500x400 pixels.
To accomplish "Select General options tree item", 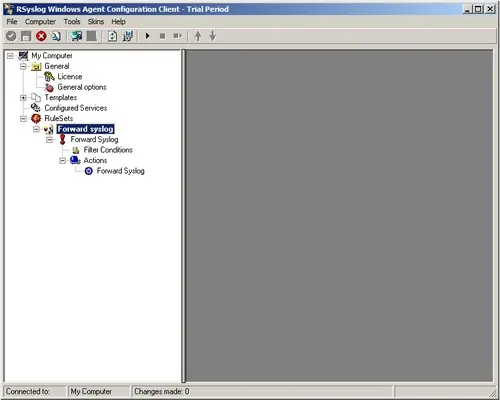I will pyautogui.click(x=82, y=87).
